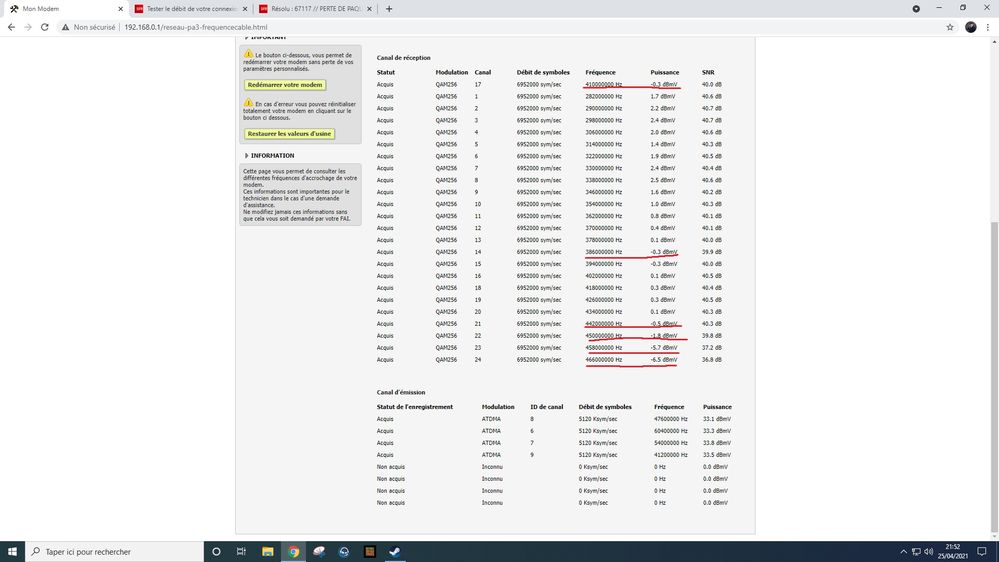Launch Steam from the taskbar
This screenshot has width=999, height=562.
point(394,551)
